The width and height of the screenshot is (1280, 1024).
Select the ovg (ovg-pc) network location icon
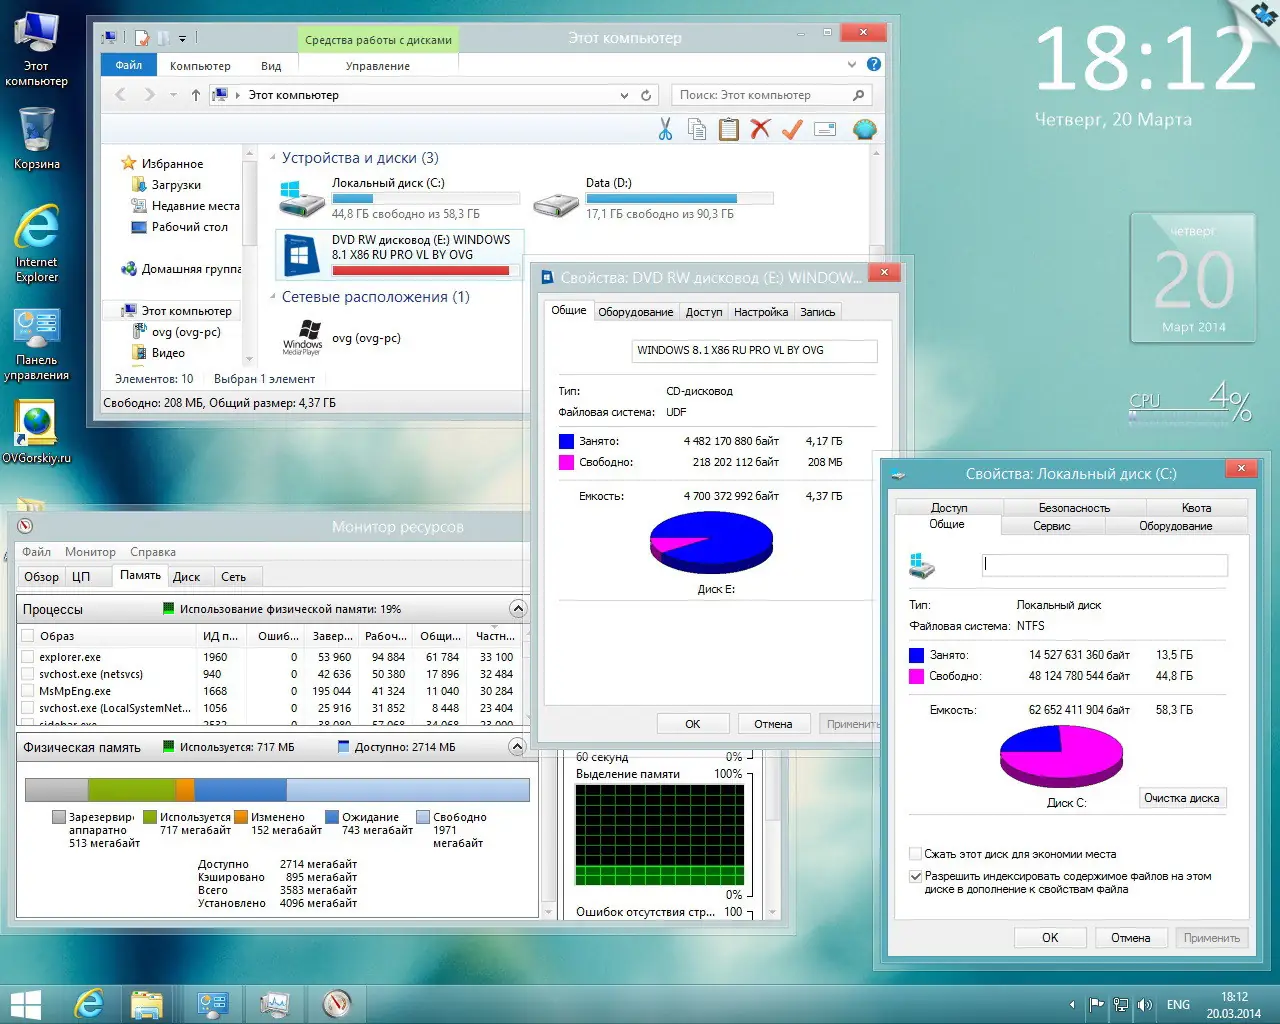302,337
